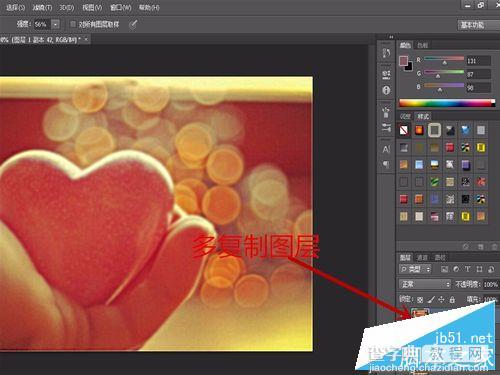
Task: Open the Window (W) menu
Action: 121,7
